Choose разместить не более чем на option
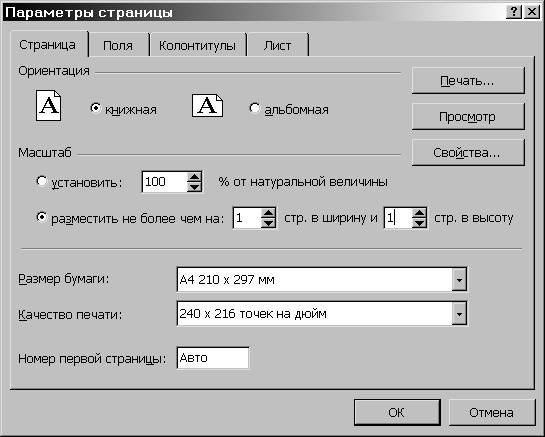The image size is (545, 437). click(x=41, y=217)
